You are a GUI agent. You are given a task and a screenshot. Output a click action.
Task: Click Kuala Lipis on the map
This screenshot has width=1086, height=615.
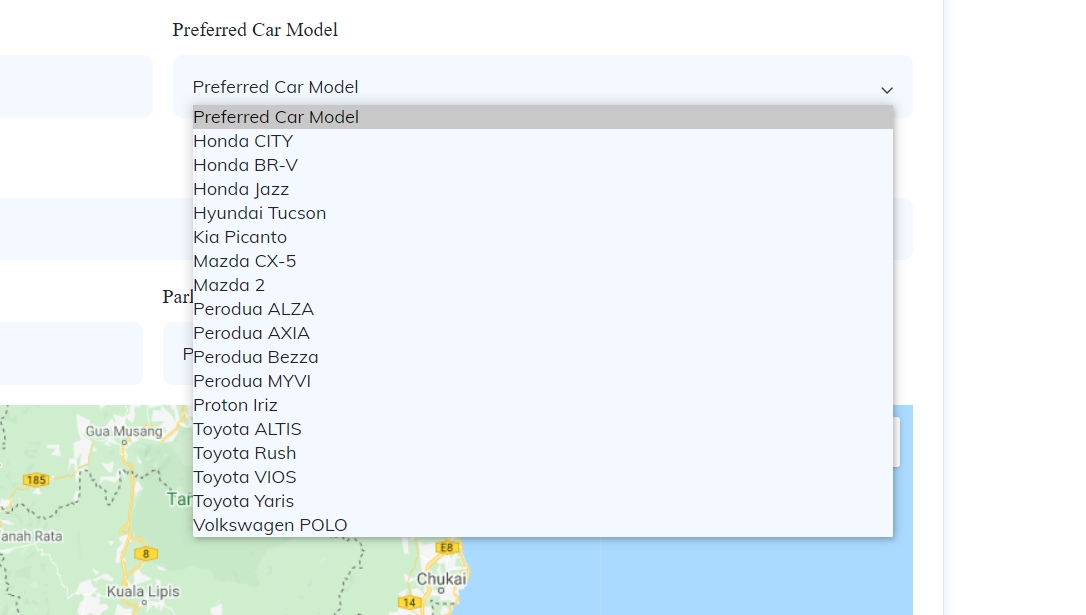143,591
